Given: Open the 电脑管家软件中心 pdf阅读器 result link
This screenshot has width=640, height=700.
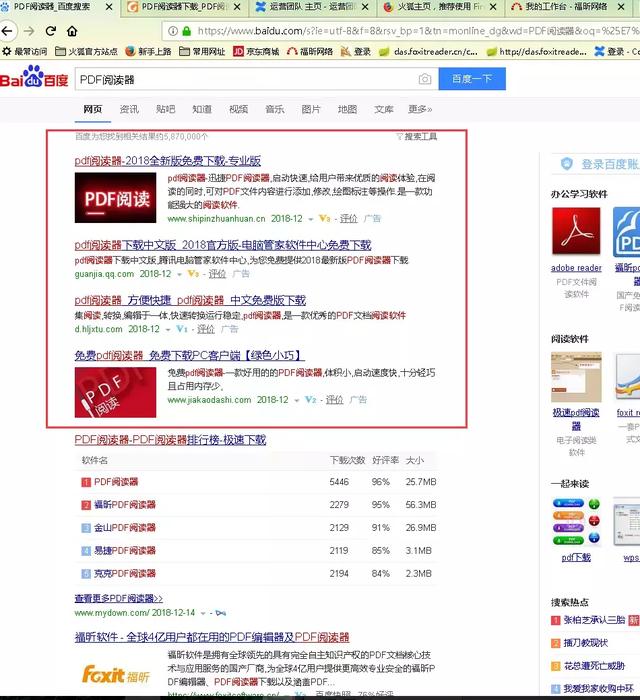Looking at the screenshot, I should pyautogui.click(x=223, y=245).
